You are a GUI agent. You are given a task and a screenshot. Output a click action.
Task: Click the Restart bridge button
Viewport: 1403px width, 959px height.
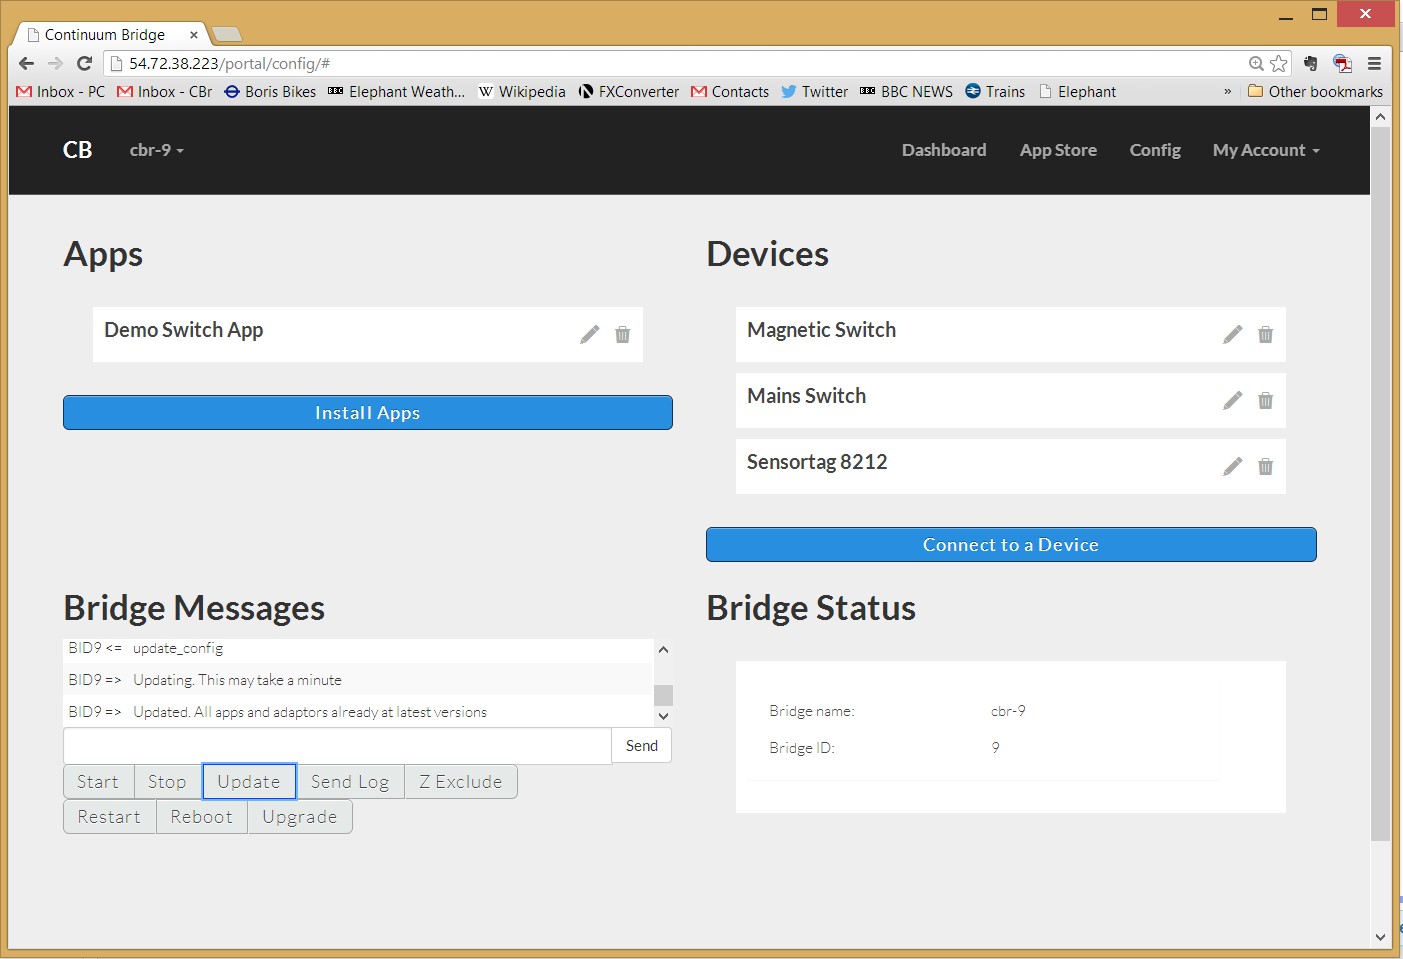[x=109, y=817]
